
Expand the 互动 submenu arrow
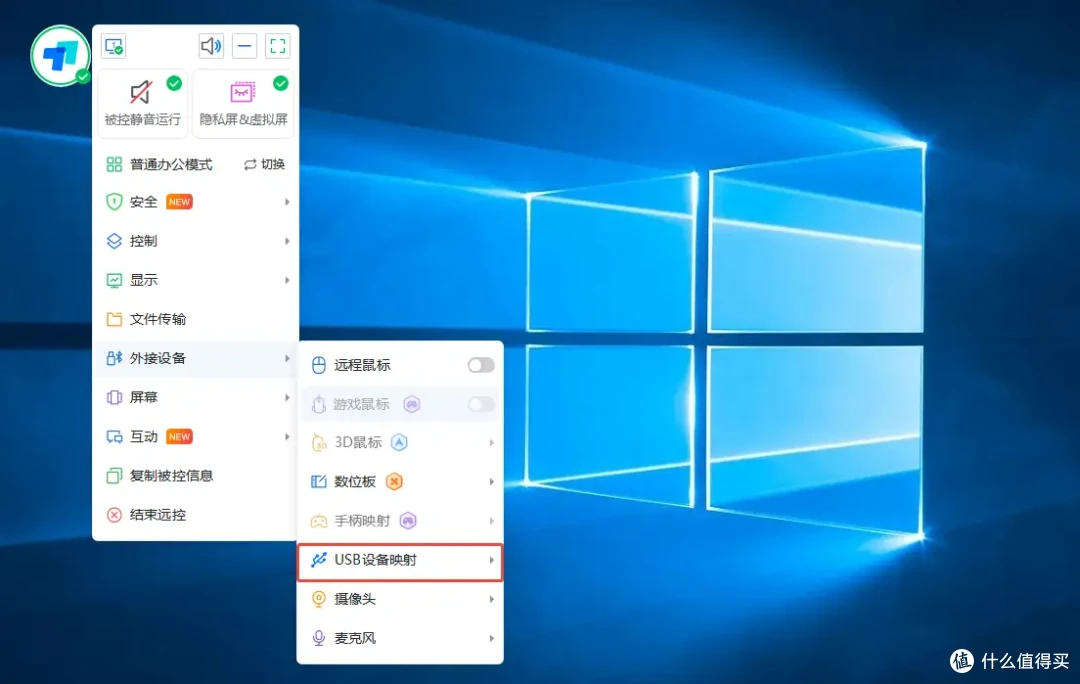click(x=287, y=437)
